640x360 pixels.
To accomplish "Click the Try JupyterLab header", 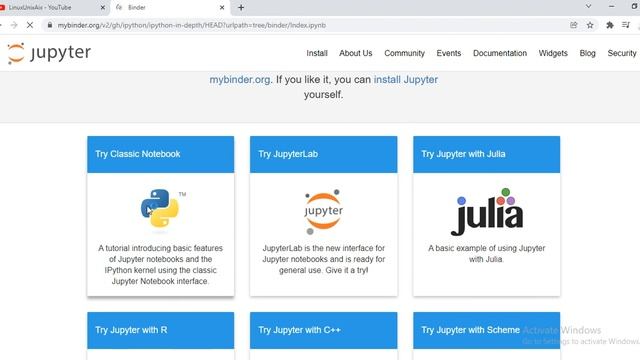I will coord(323,154).
